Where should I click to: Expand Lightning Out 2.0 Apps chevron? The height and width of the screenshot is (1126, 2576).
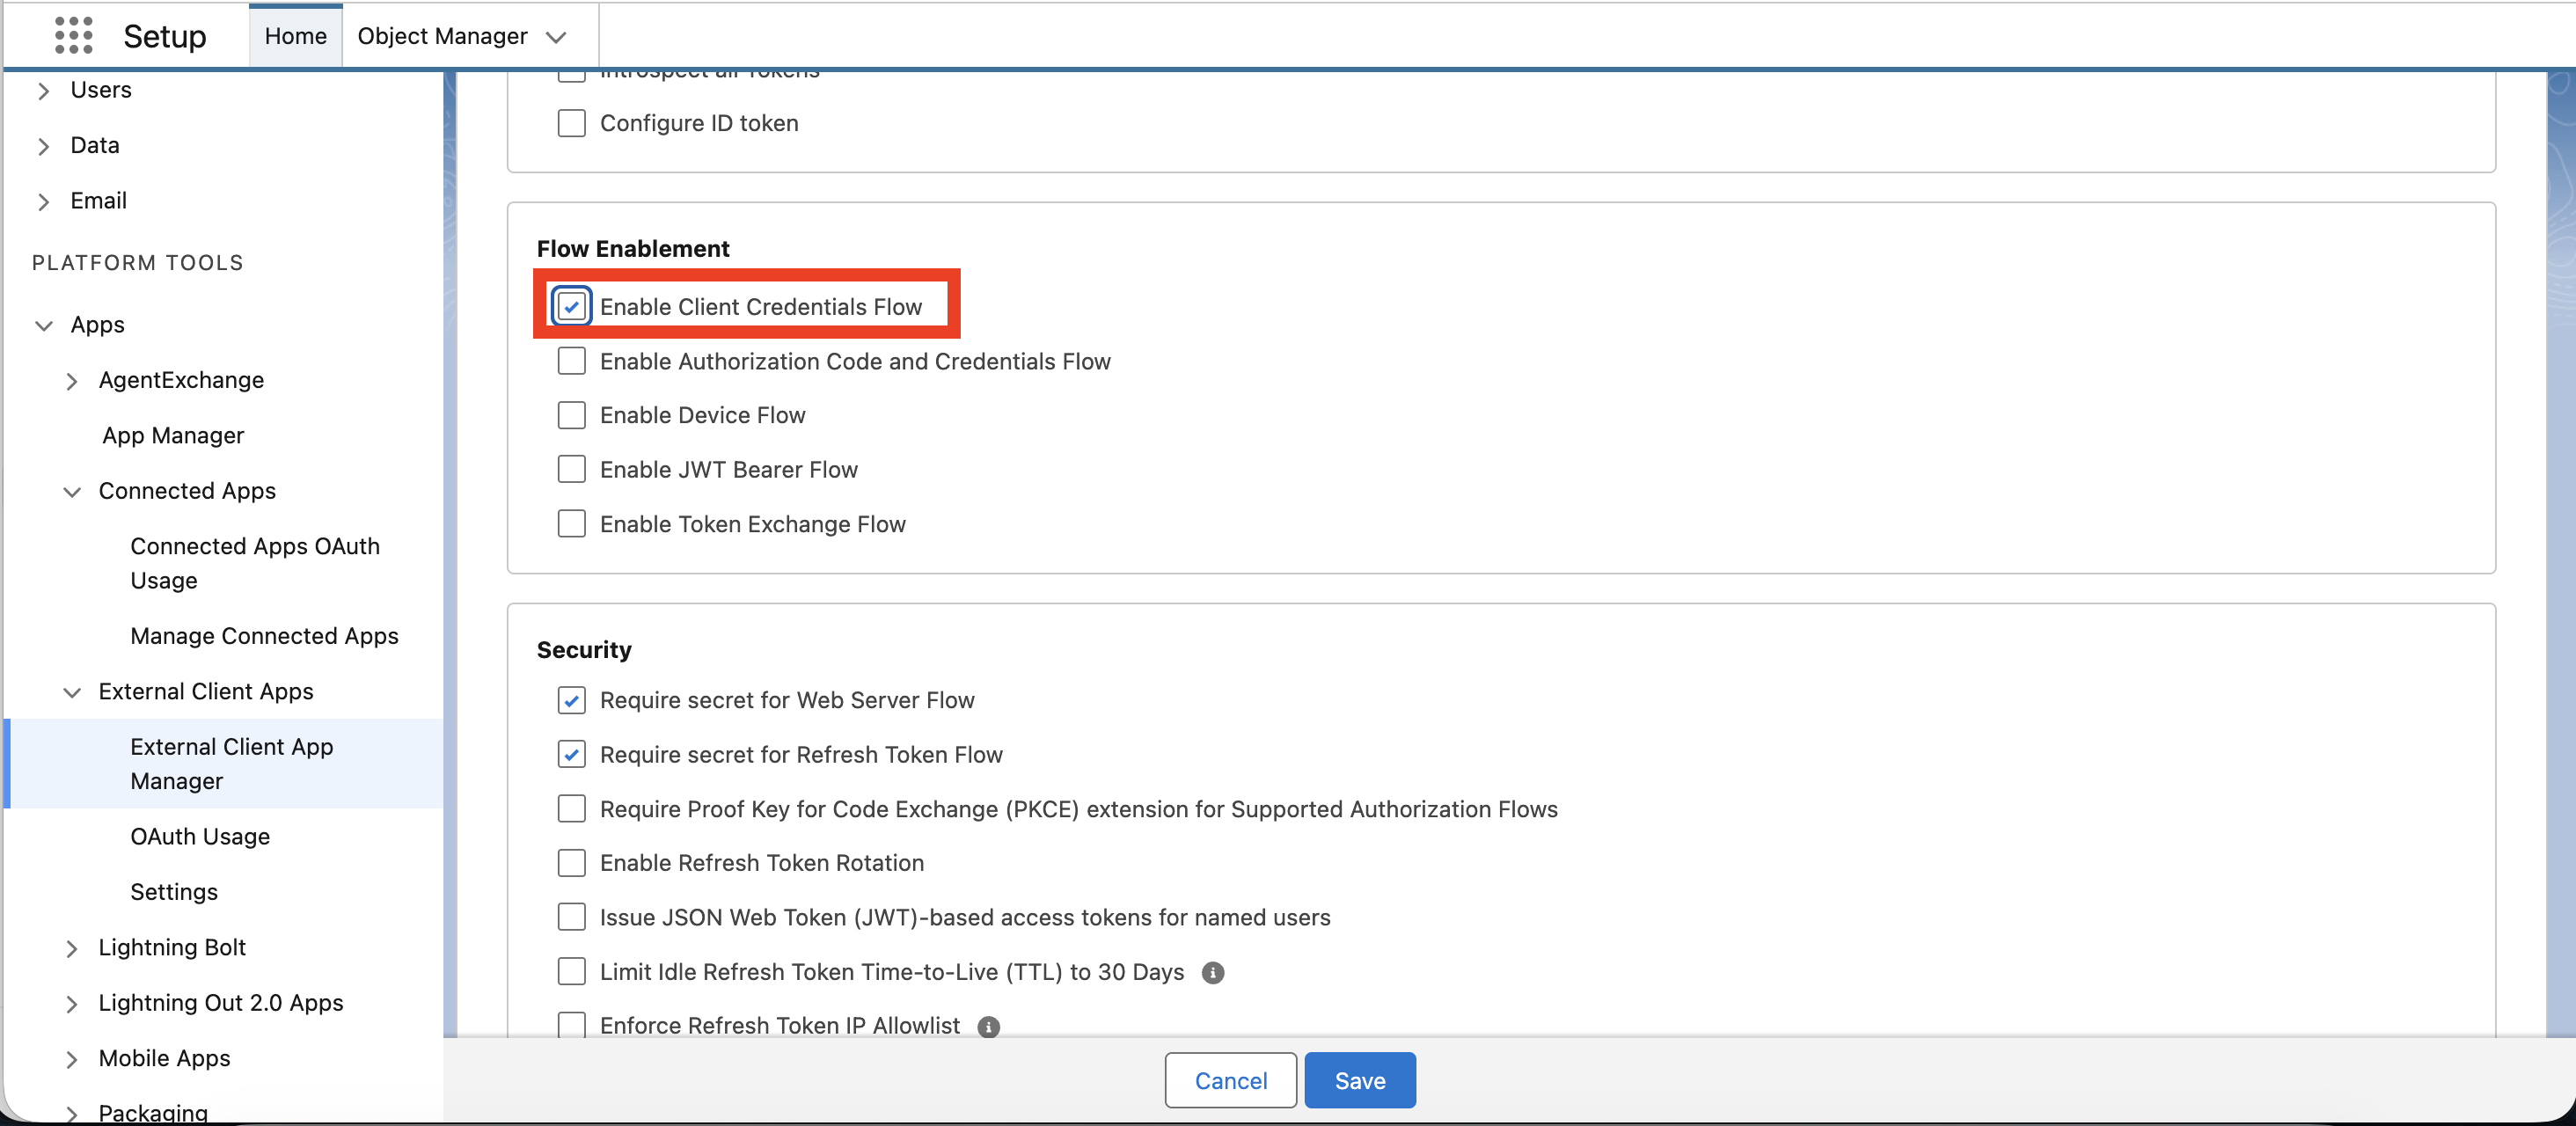71,1004
